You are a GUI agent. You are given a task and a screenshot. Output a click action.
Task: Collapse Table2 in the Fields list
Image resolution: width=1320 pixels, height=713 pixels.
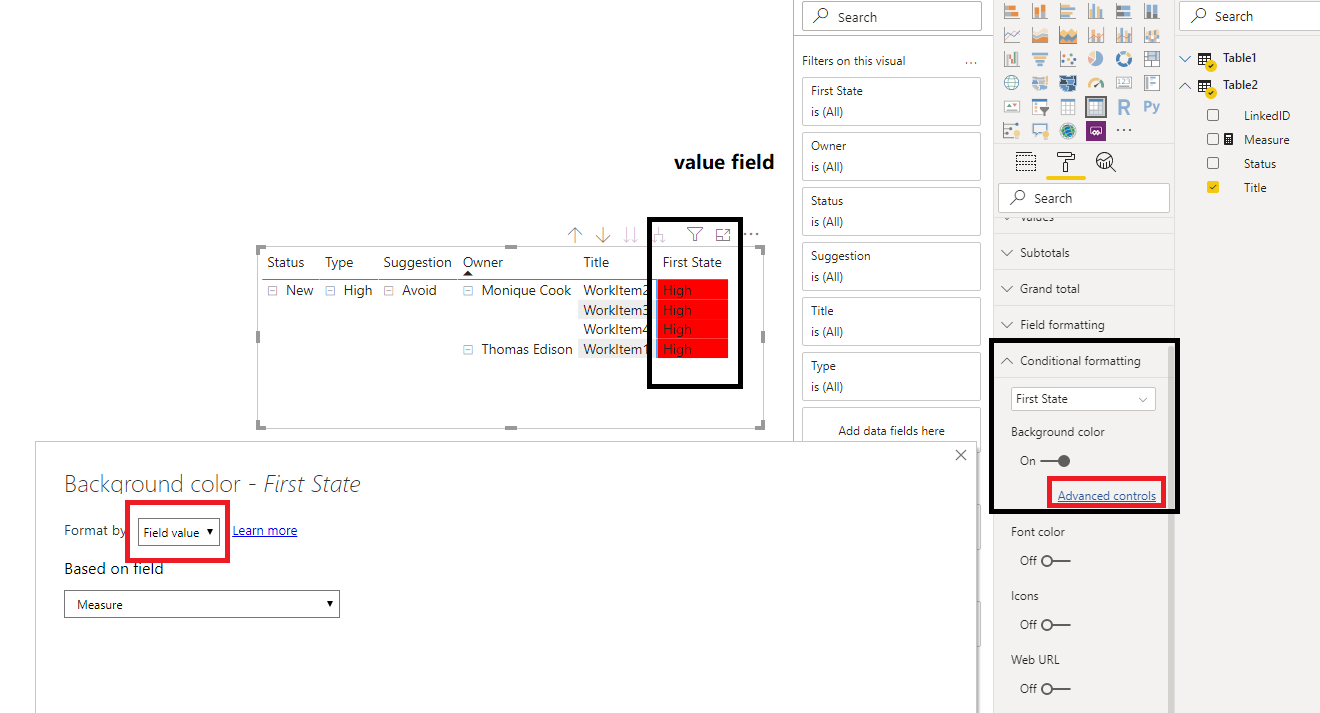1186,86
